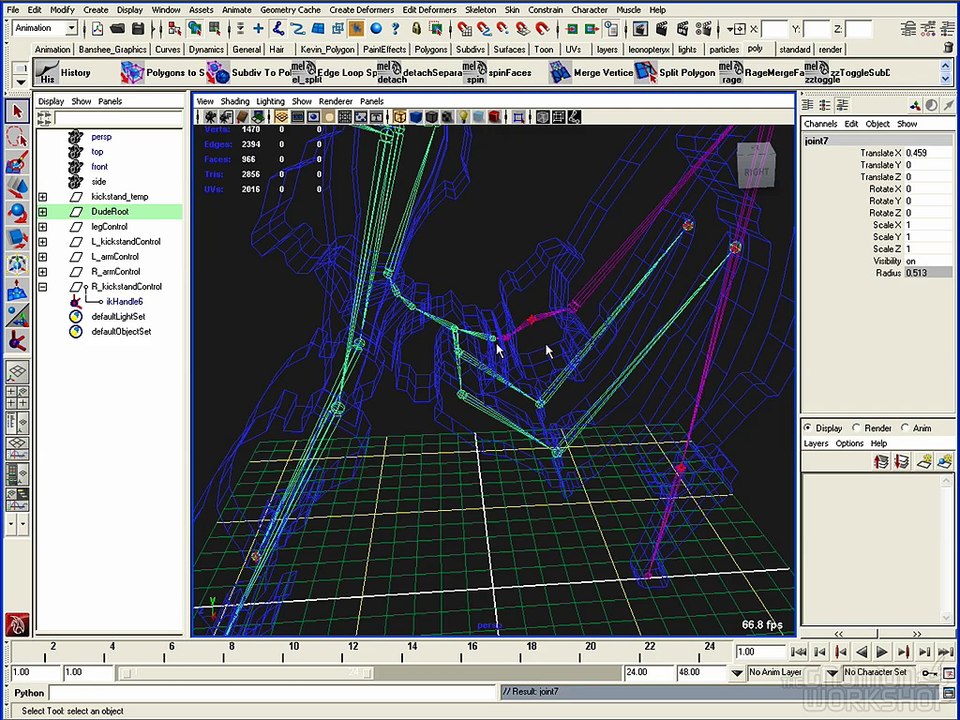Click the Smooth Shade All blue cube icon
960x720 pixels.
tap(416, 117)
